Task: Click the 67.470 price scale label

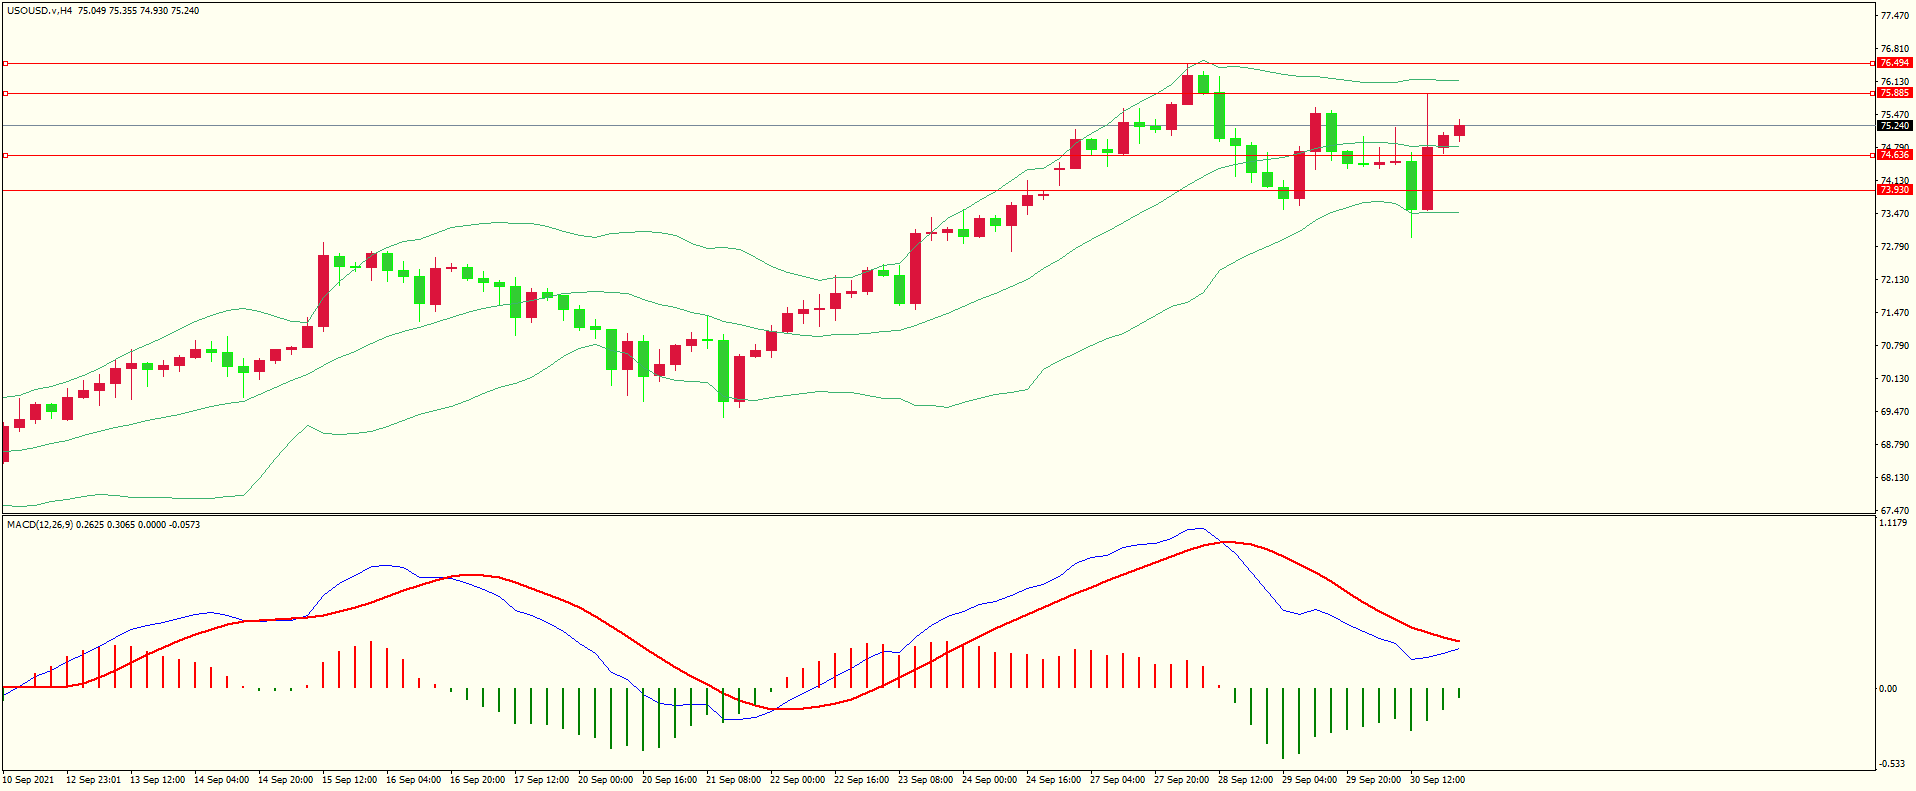Action: pyautogui.click(x=1895, y=511)
